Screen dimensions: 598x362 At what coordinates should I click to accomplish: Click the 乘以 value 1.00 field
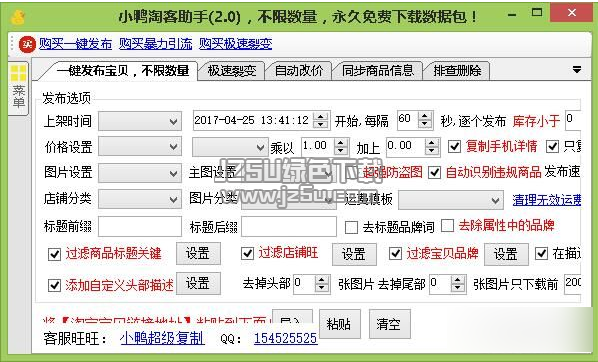[317, 147]
